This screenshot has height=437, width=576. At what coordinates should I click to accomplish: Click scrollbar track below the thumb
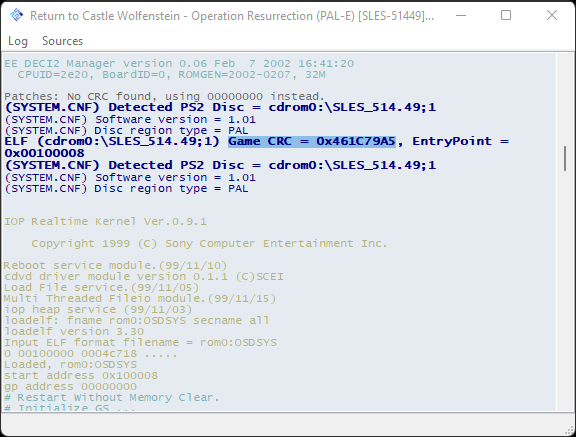tap(565, 290)
